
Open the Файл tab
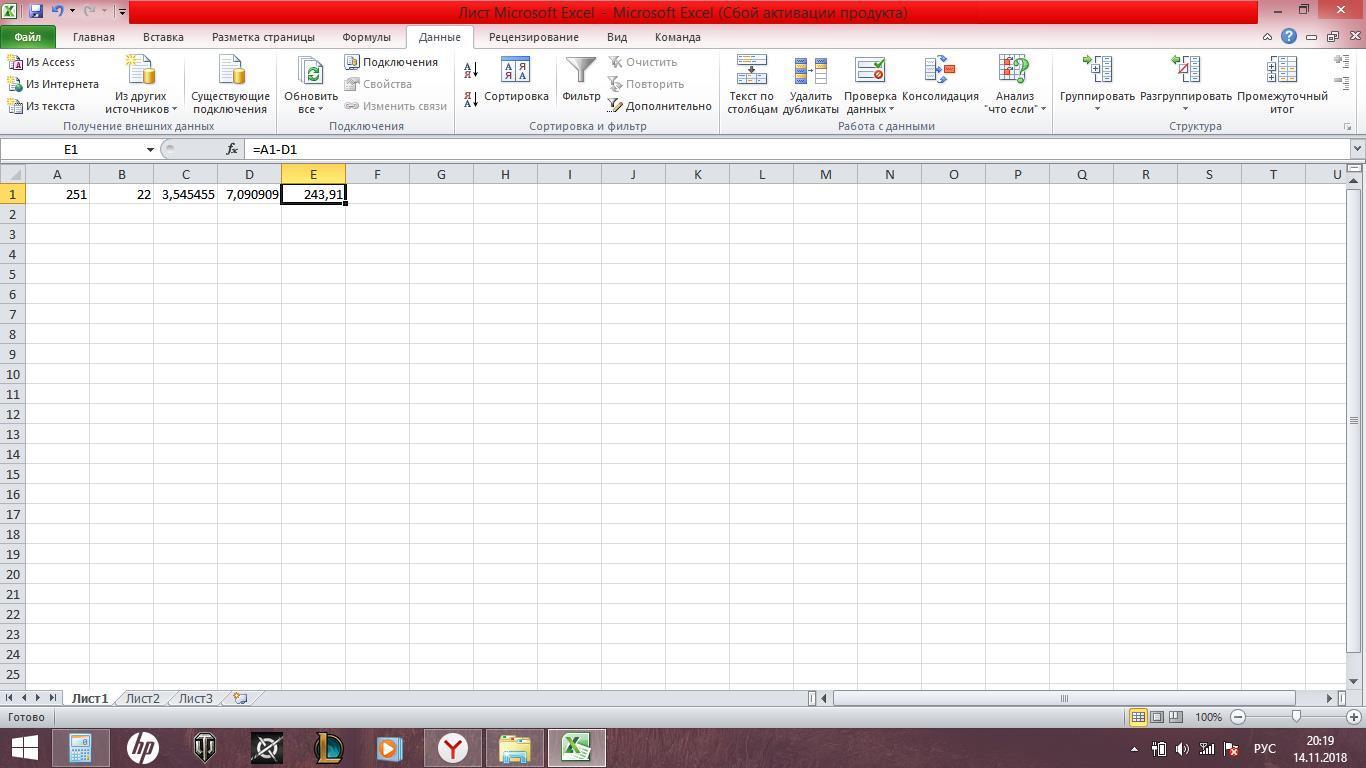[x=28, y=37]
